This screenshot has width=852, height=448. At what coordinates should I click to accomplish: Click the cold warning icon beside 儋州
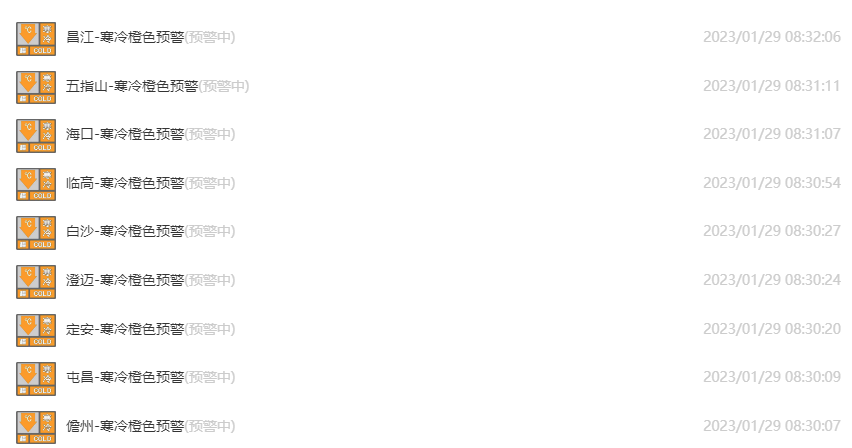pyautogui.click(x=36, y=427)
